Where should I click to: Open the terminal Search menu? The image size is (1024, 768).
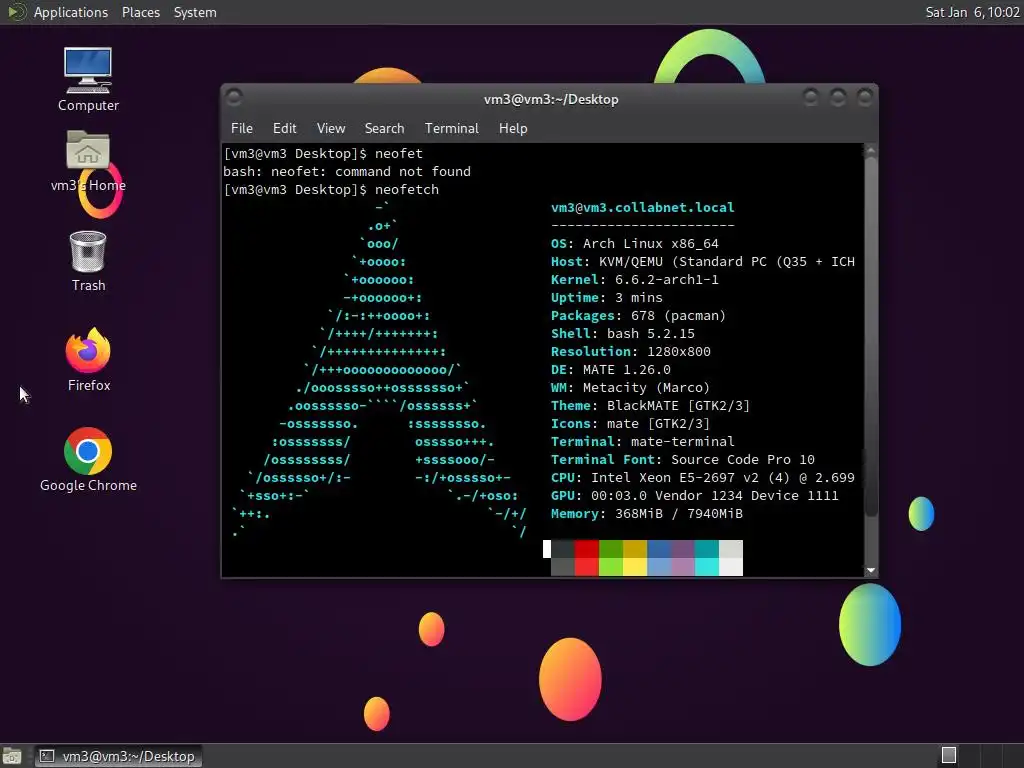click(385, 129)
